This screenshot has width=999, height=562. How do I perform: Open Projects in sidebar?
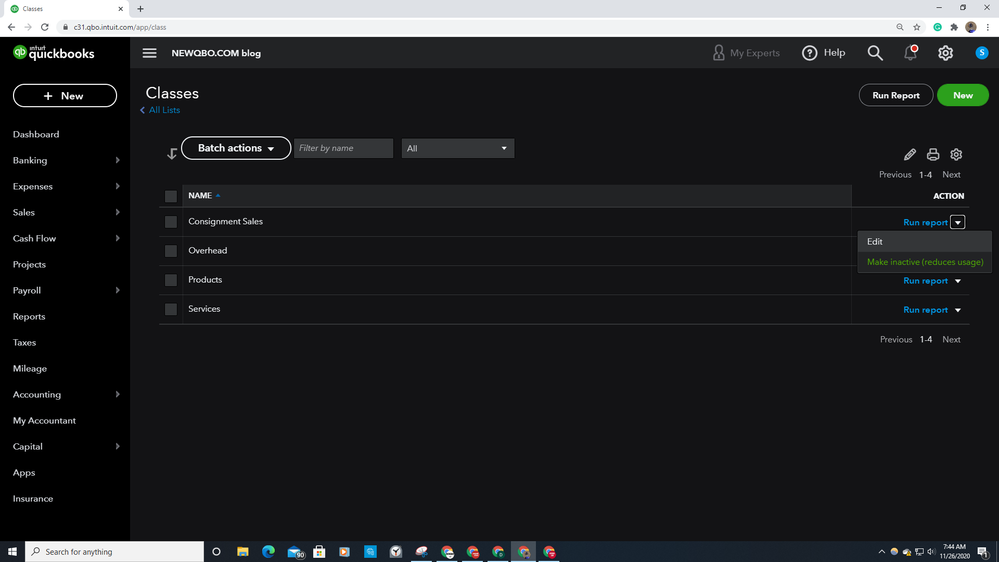tap(29, 264)
